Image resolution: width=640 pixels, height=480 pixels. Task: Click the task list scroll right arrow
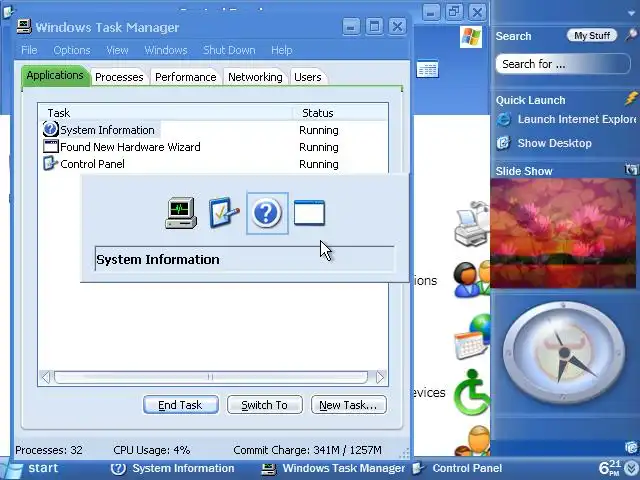(380, 377)
